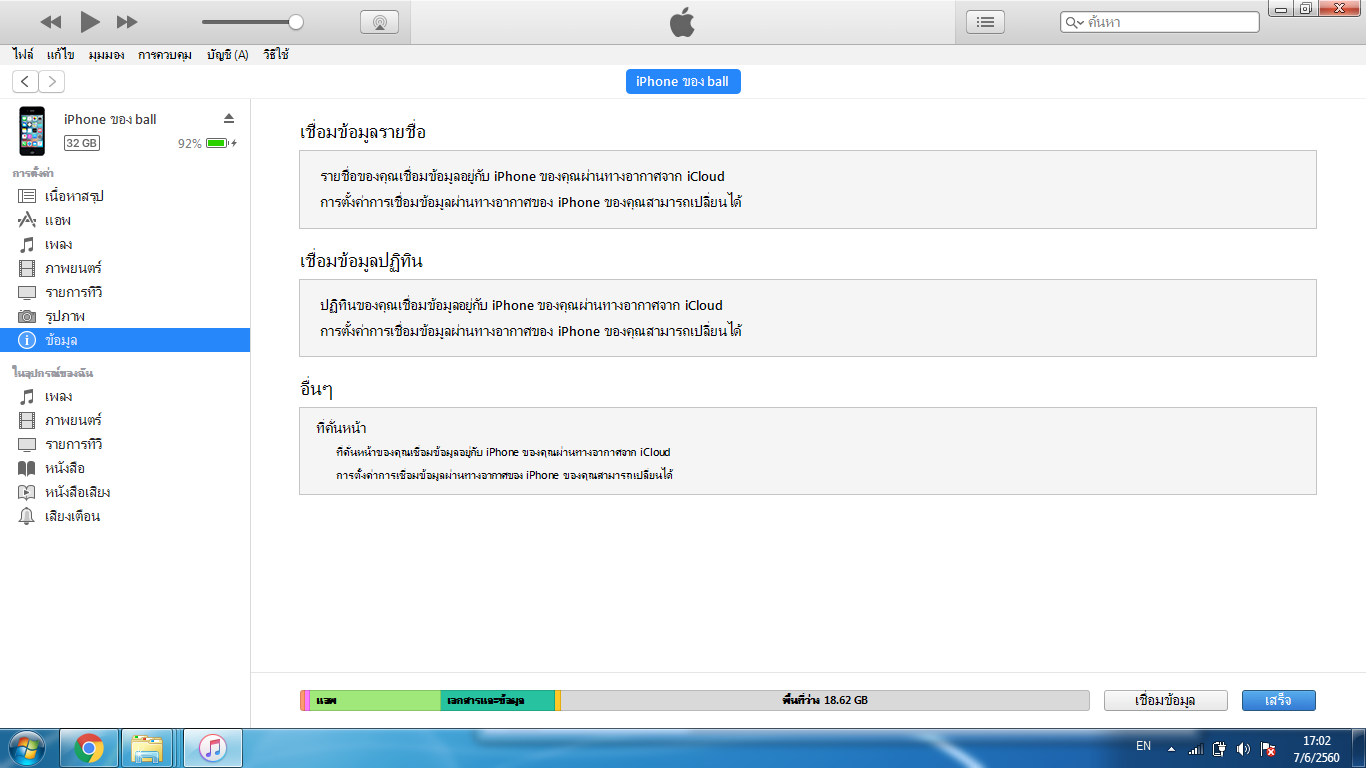
Task: Click the rewind previous track button
Action: [51, 22]
